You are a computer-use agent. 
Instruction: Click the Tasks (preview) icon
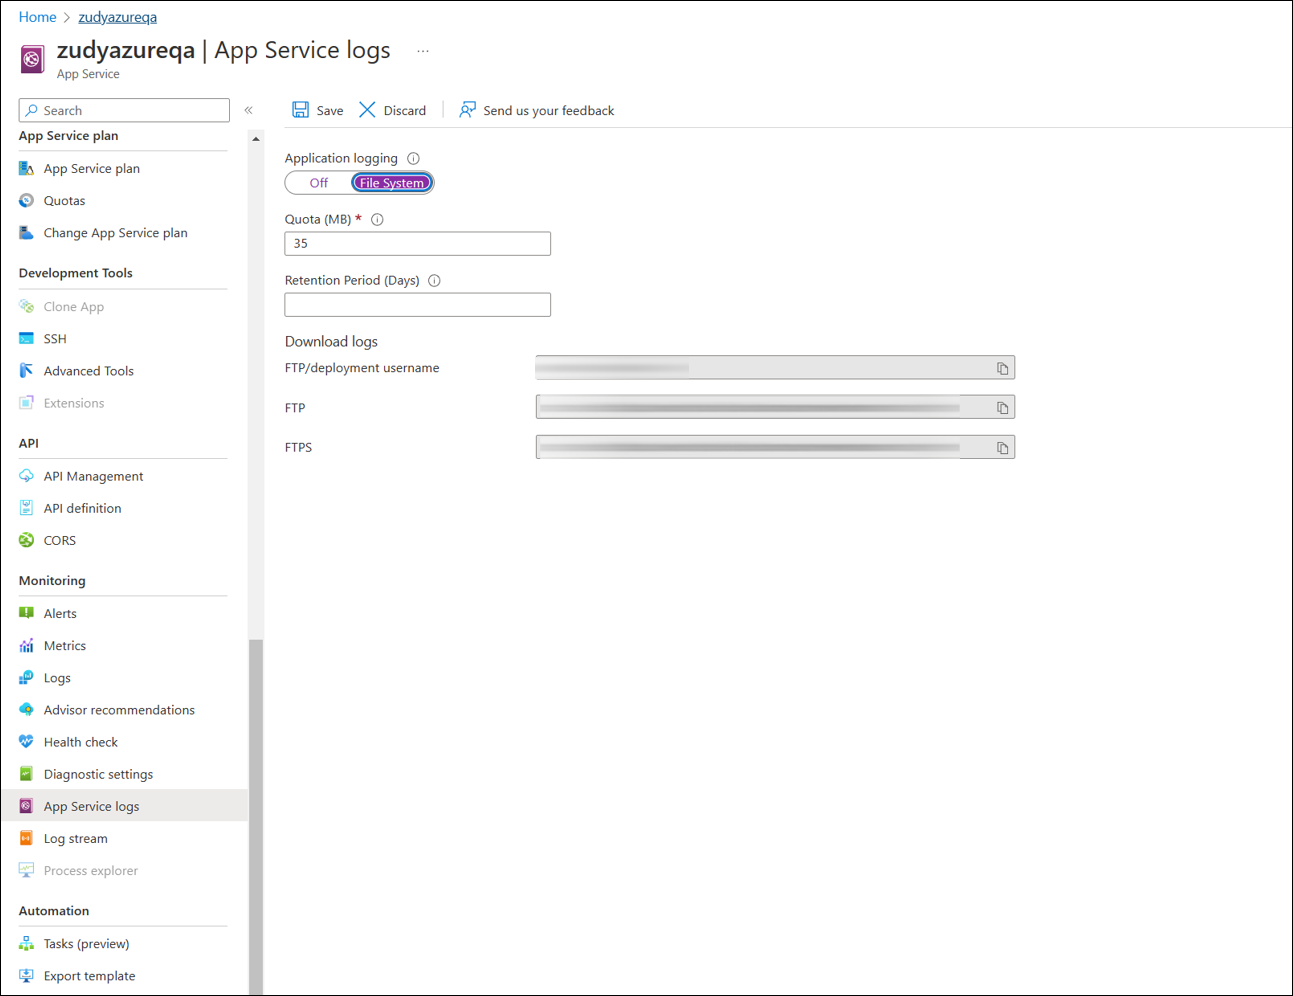coord(27,943)
